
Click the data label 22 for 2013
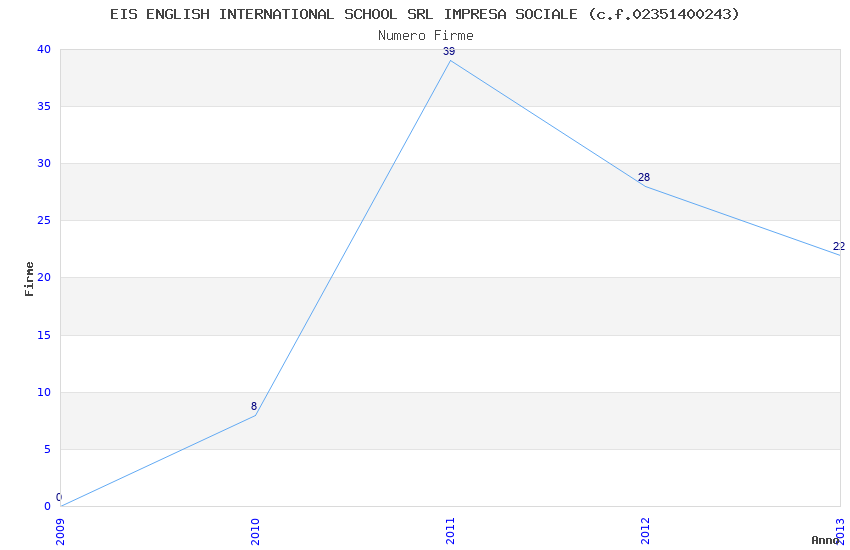[839, 246]
